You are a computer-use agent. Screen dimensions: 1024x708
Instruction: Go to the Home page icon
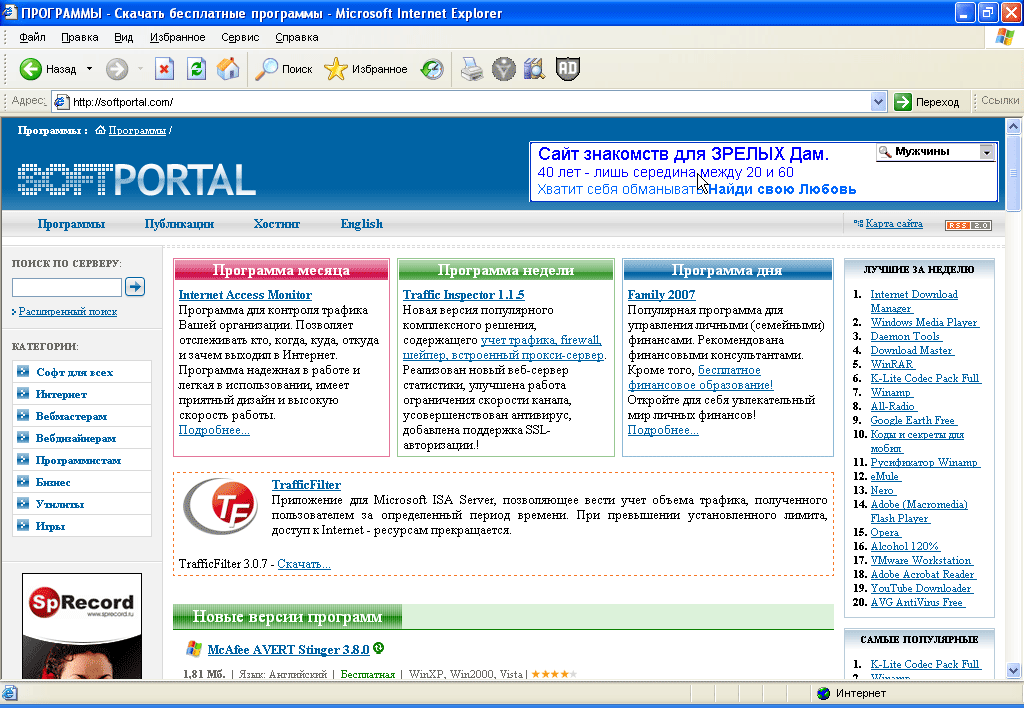click(x=228, y=69)
